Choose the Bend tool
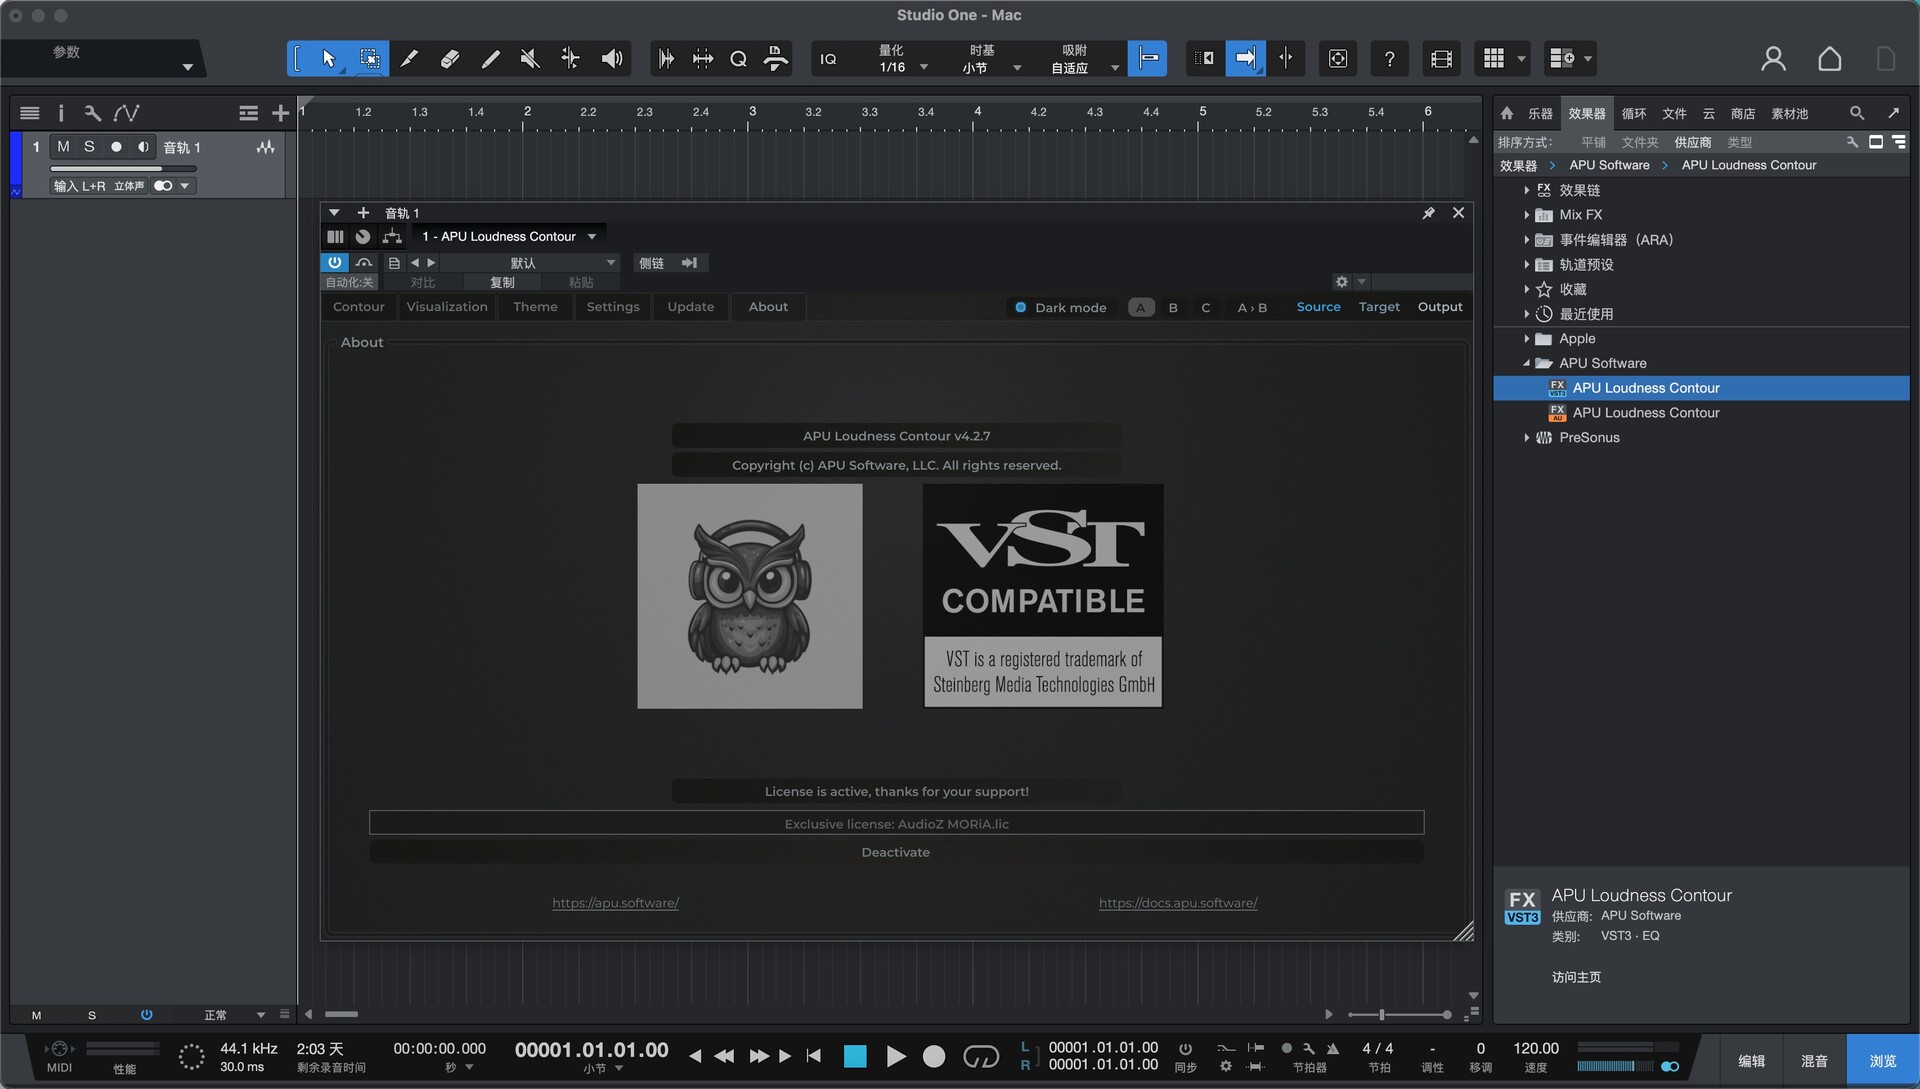Image resolution: width=1920 pixels, height=1089 pixels. 570,59
